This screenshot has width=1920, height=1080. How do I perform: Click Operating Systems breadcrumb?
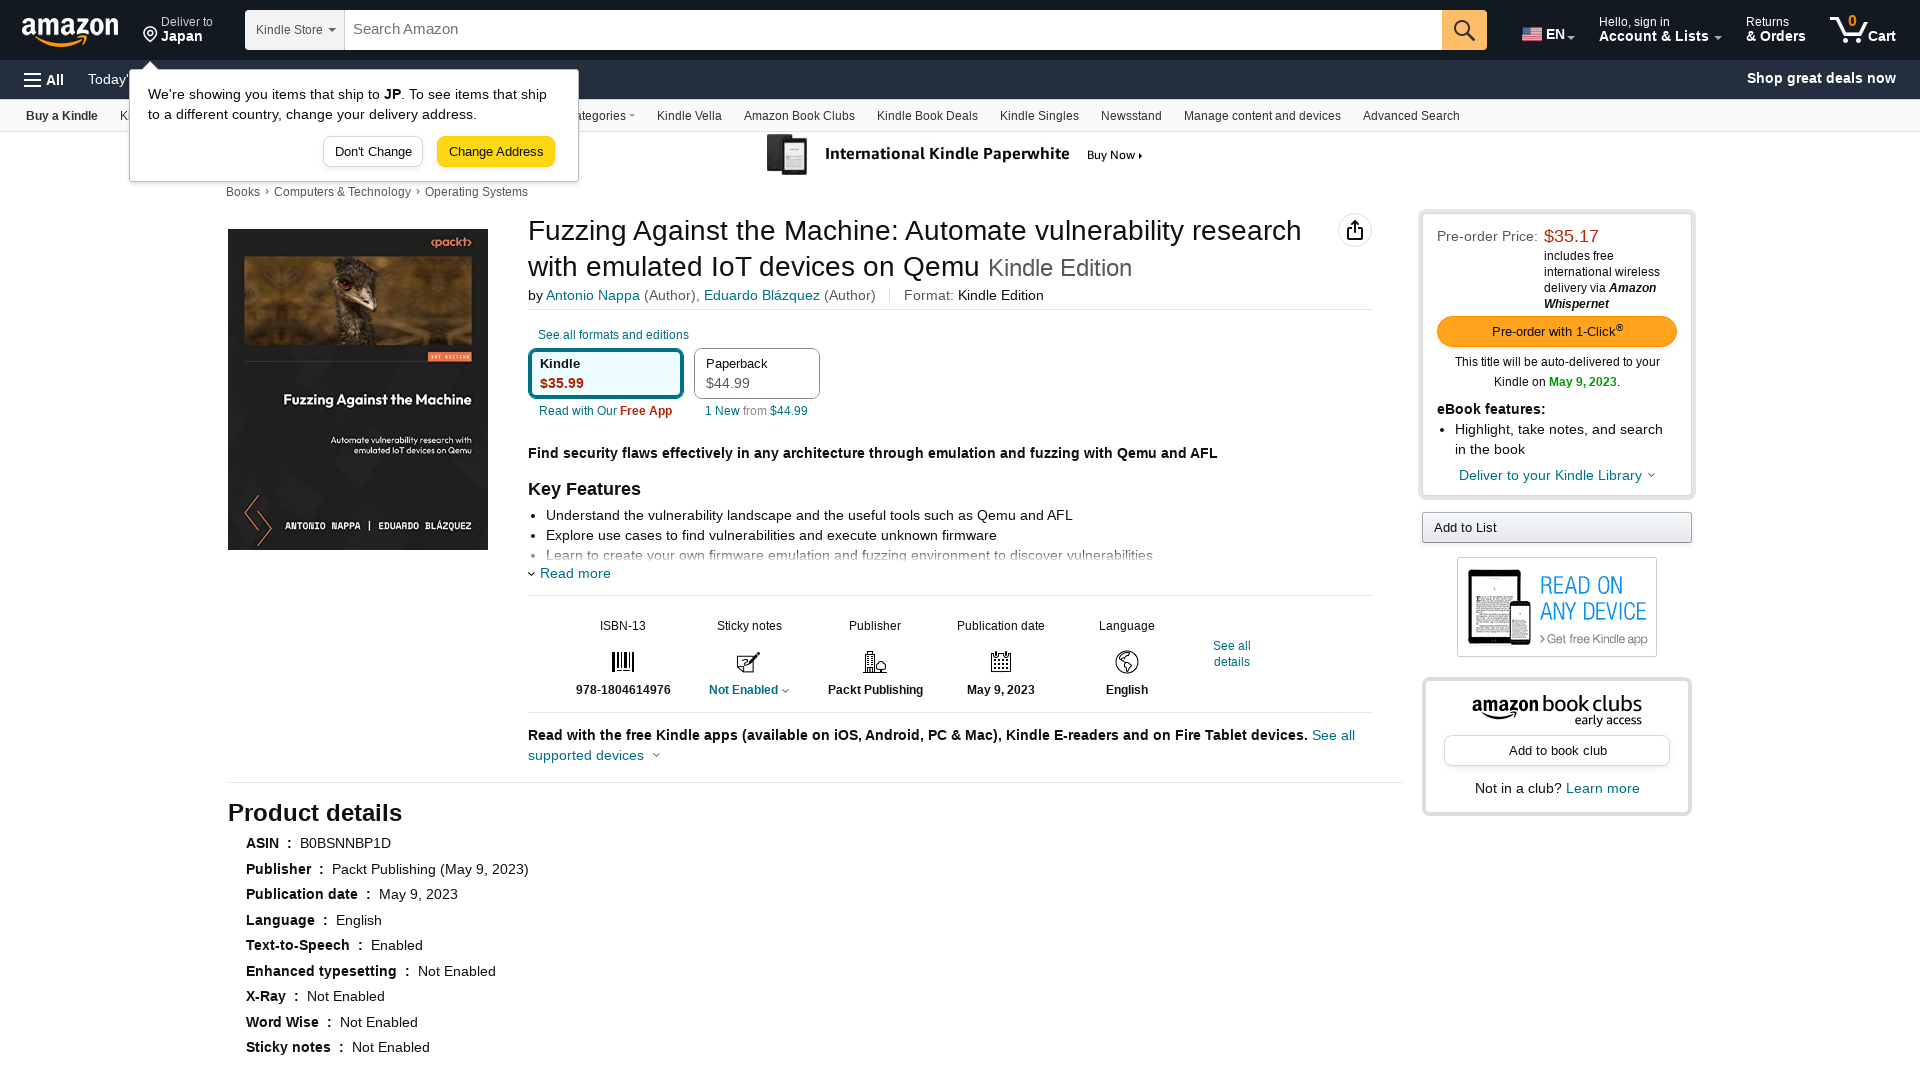476,192
